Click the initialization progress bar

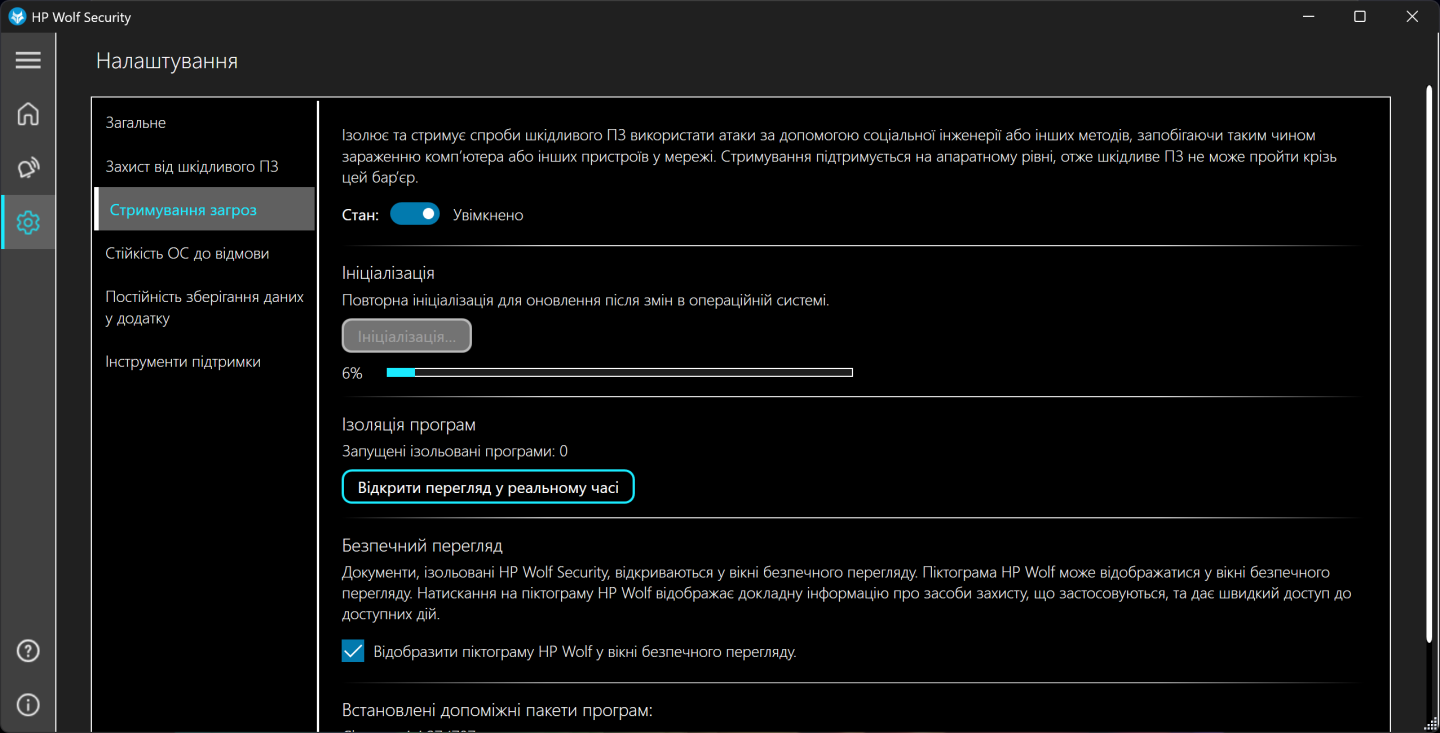[x=619, y=373]
